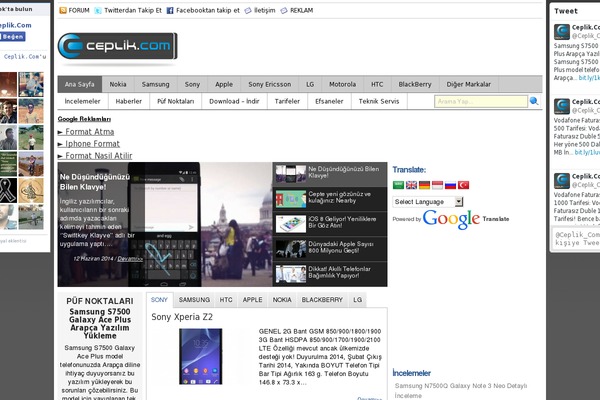The height and width of the screenshot is (400, 600).
Task: Open Samsung N7500Q Galaxy Note 3 Neo review
Action: point(461,390)
